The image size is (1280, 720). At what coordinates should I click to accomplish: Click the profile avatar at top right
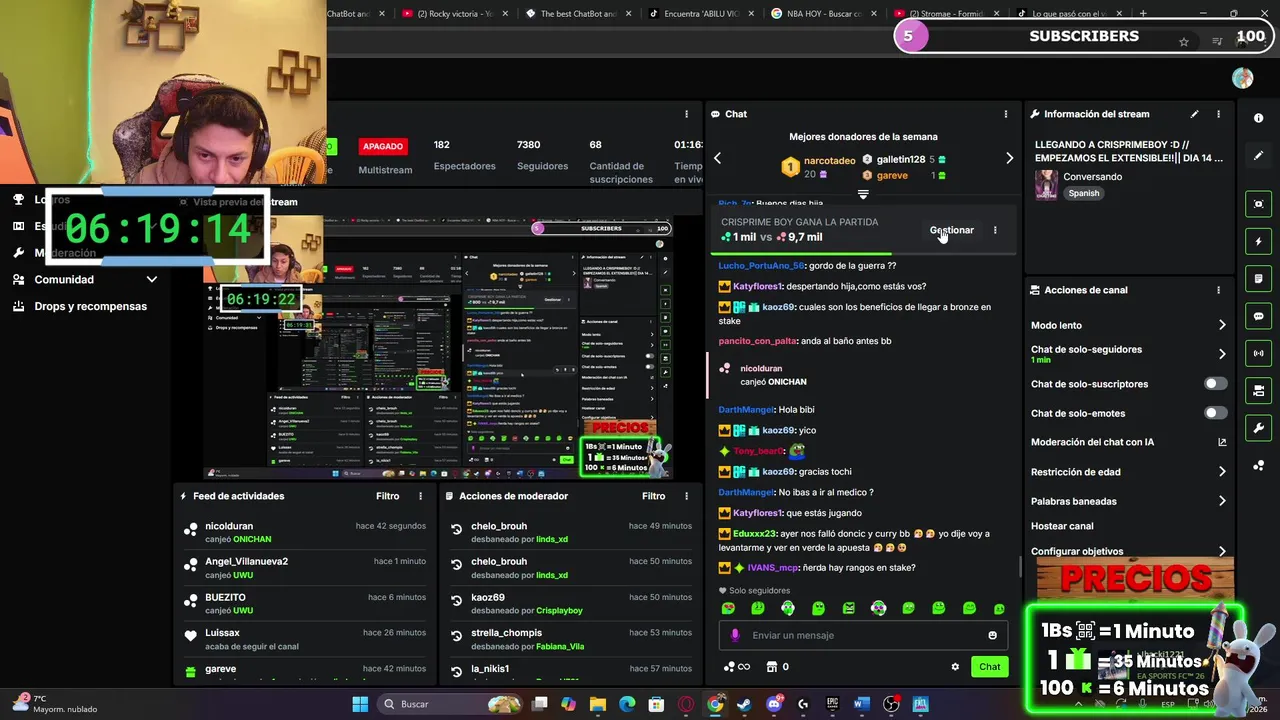(1243, 79)
